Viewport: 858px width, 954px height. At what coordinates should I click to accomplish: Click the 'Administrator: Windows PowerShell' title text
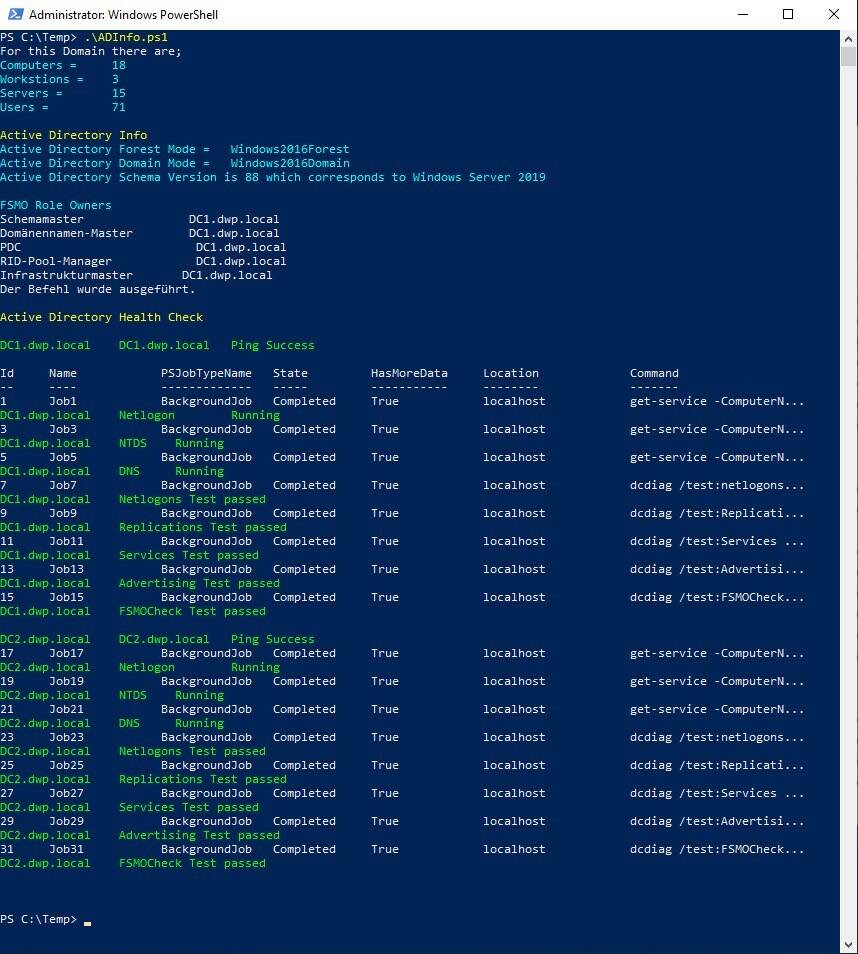[x=123, y=15]
